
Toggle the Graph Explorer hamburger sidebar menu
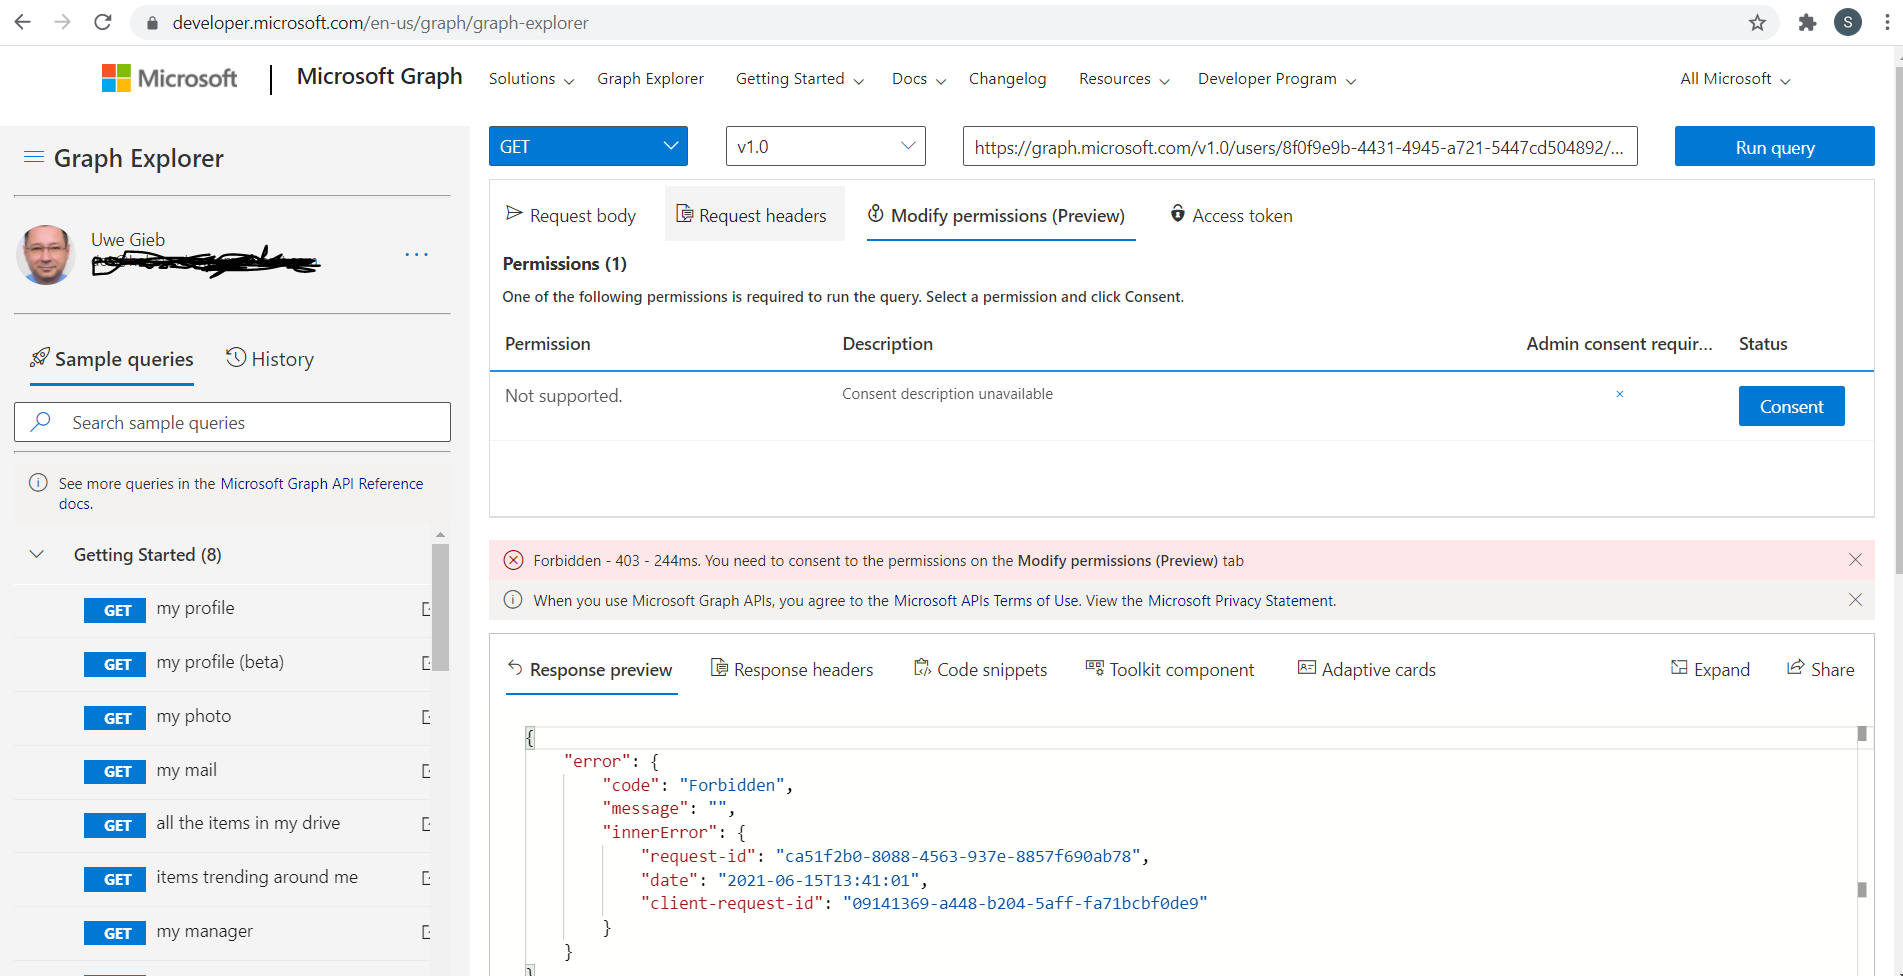pos(34,157)
